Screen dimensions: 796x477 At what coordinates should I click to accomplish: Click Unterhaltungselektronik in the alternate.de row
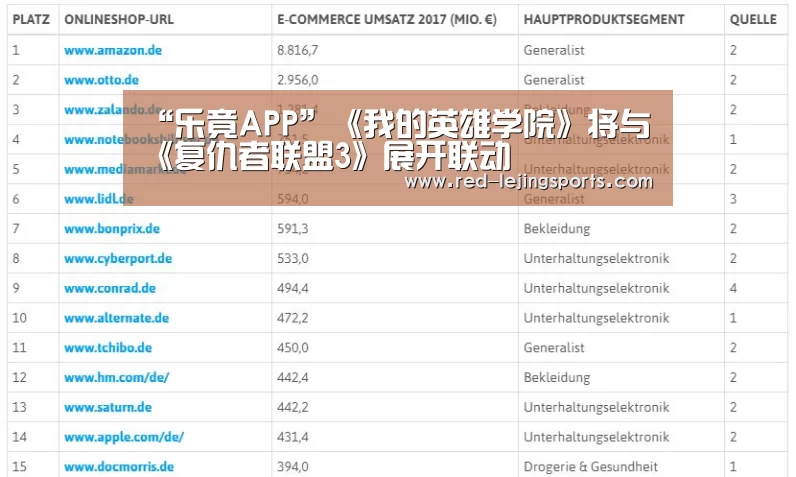[x=596, y=318]
